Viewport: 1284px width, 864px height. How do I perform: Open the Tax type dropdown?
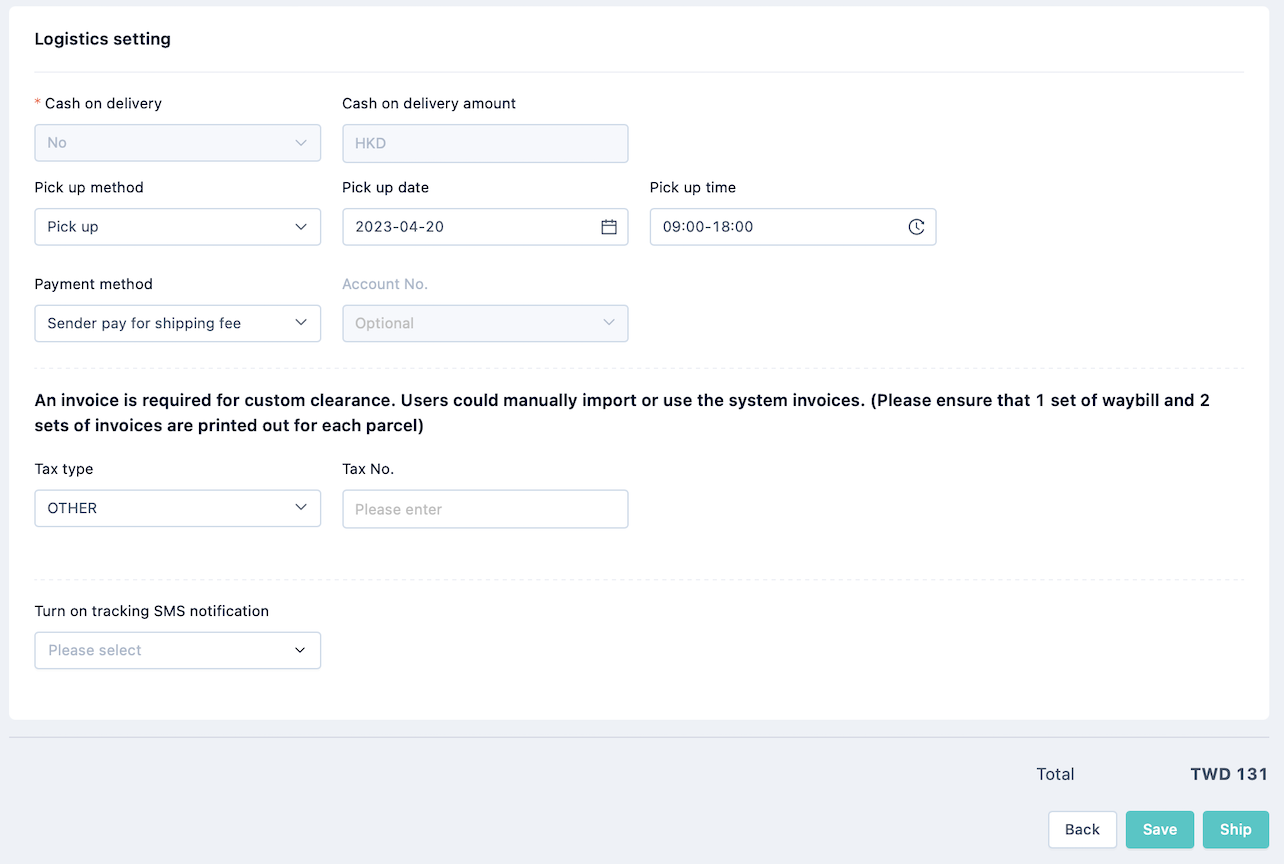coord(178,508)
